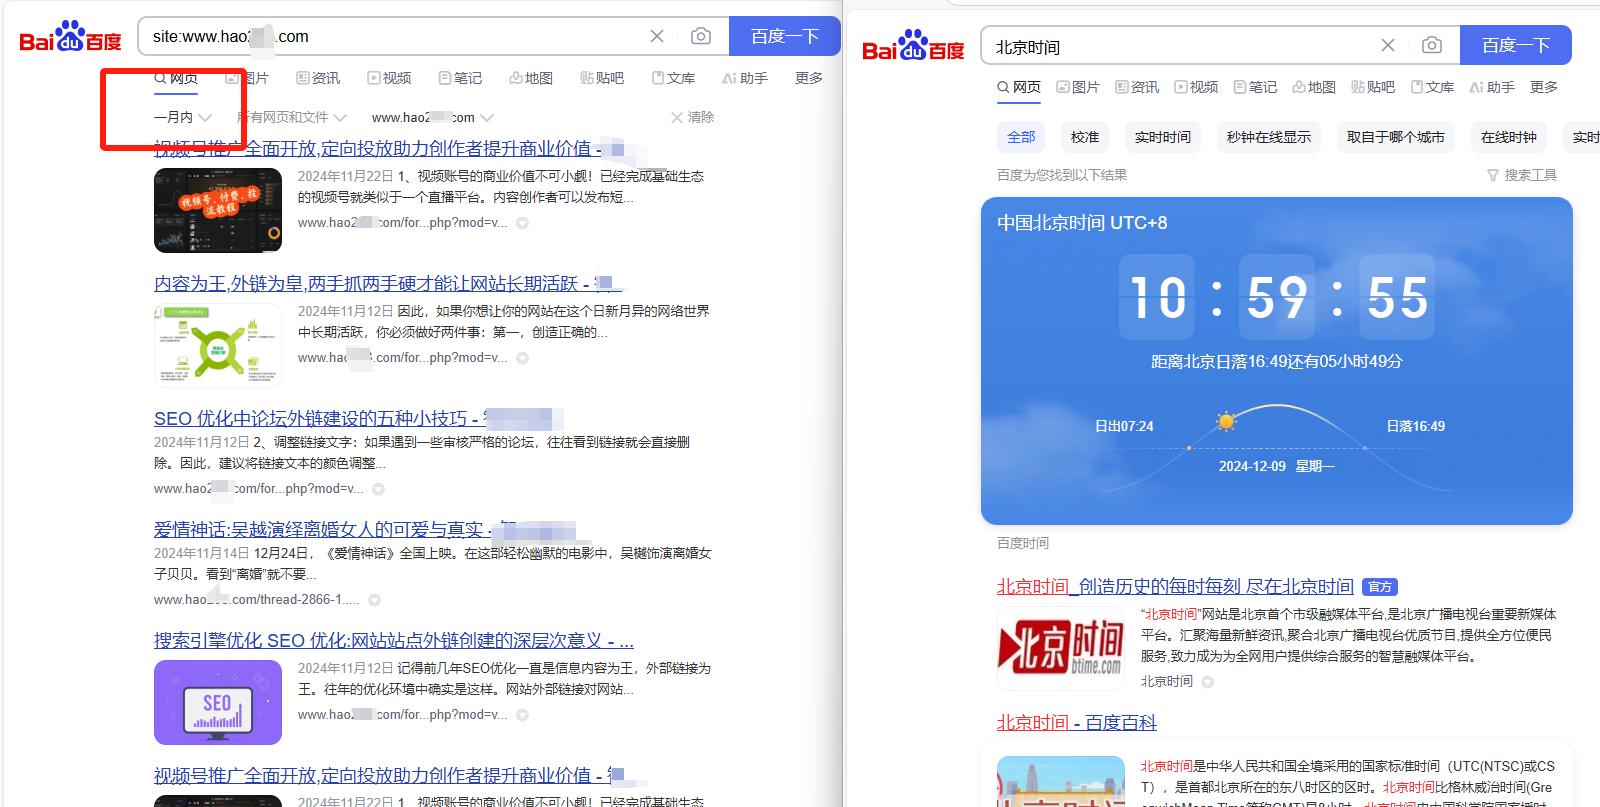Select the 在线时钟 filter chip
This screenshot has height=807, width=1600.
pyautogui.click(x=1509, y=137)
